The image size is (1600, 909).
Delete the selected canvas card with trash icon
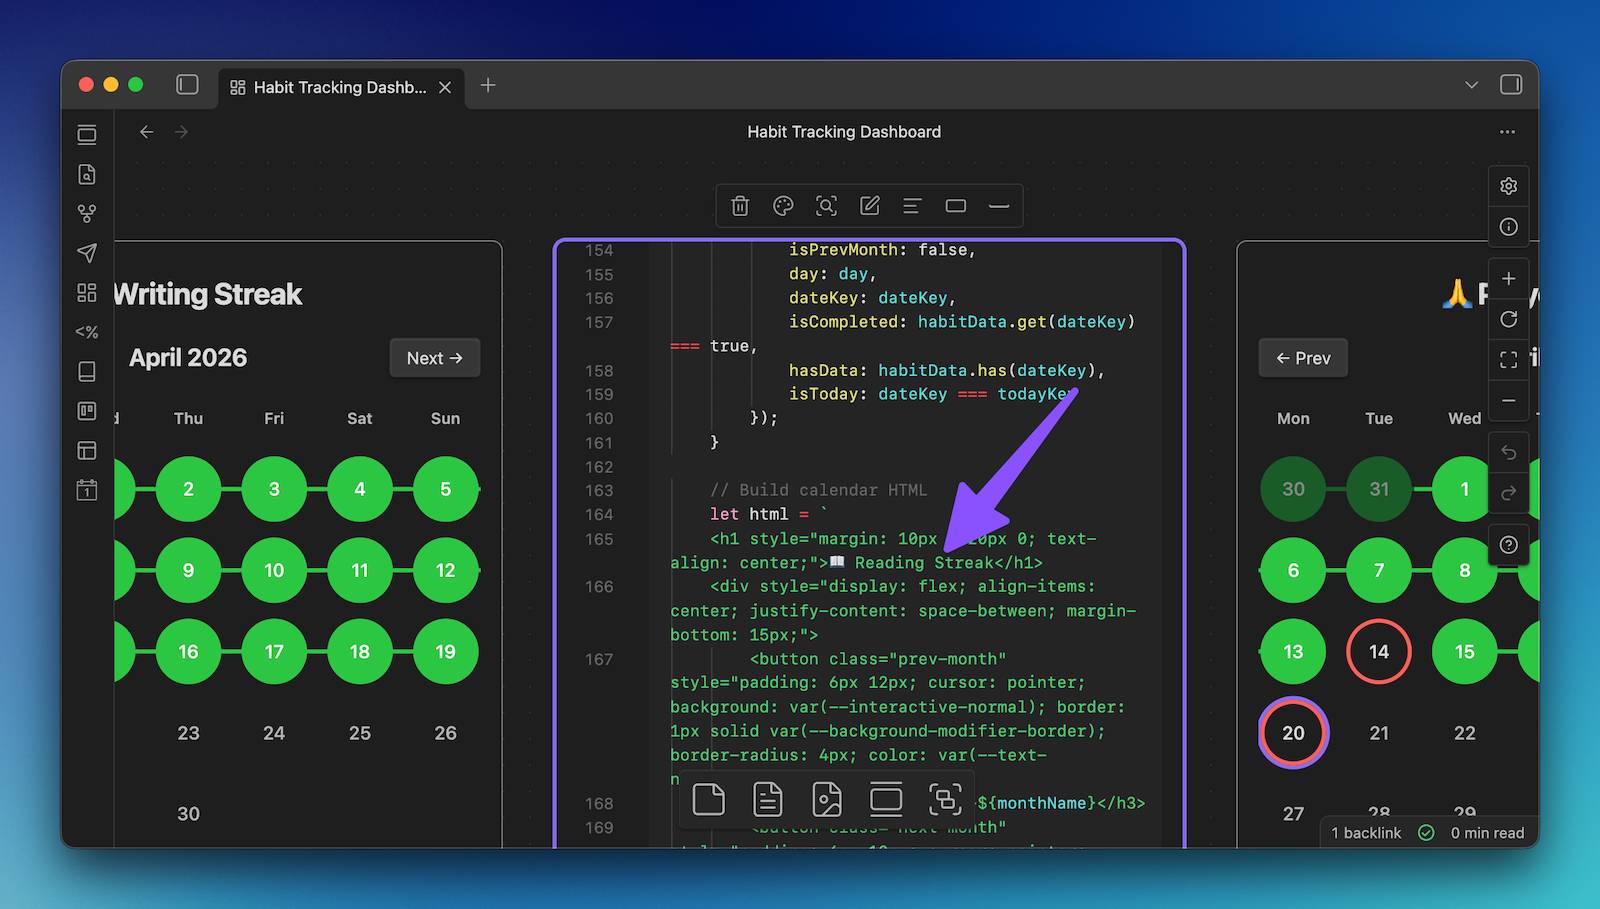click(x=740, y=206)
